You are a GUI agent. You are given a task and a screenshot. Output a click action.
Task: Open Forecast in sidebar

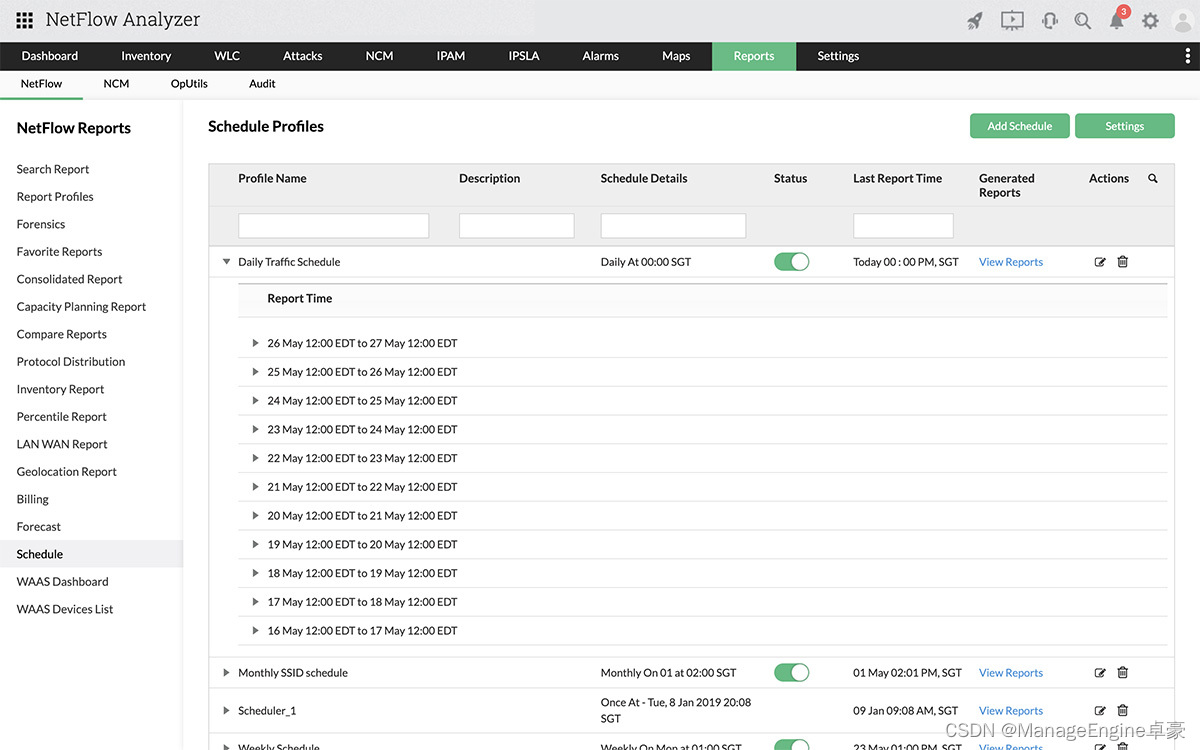(x=39, y=527)
